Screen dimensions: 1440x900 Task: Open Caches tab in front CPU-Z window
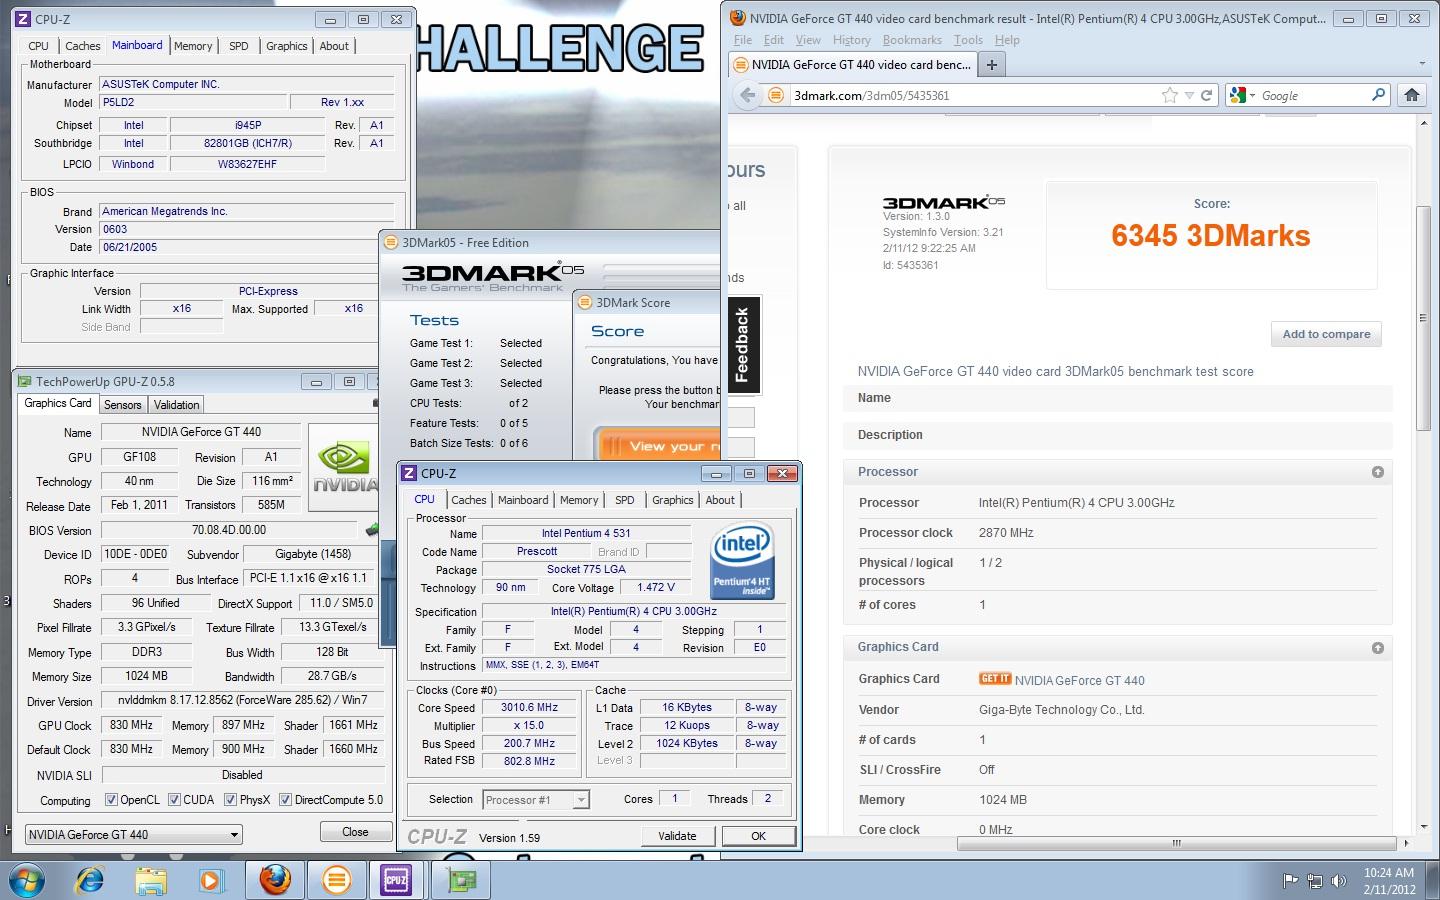pos(468,500)
